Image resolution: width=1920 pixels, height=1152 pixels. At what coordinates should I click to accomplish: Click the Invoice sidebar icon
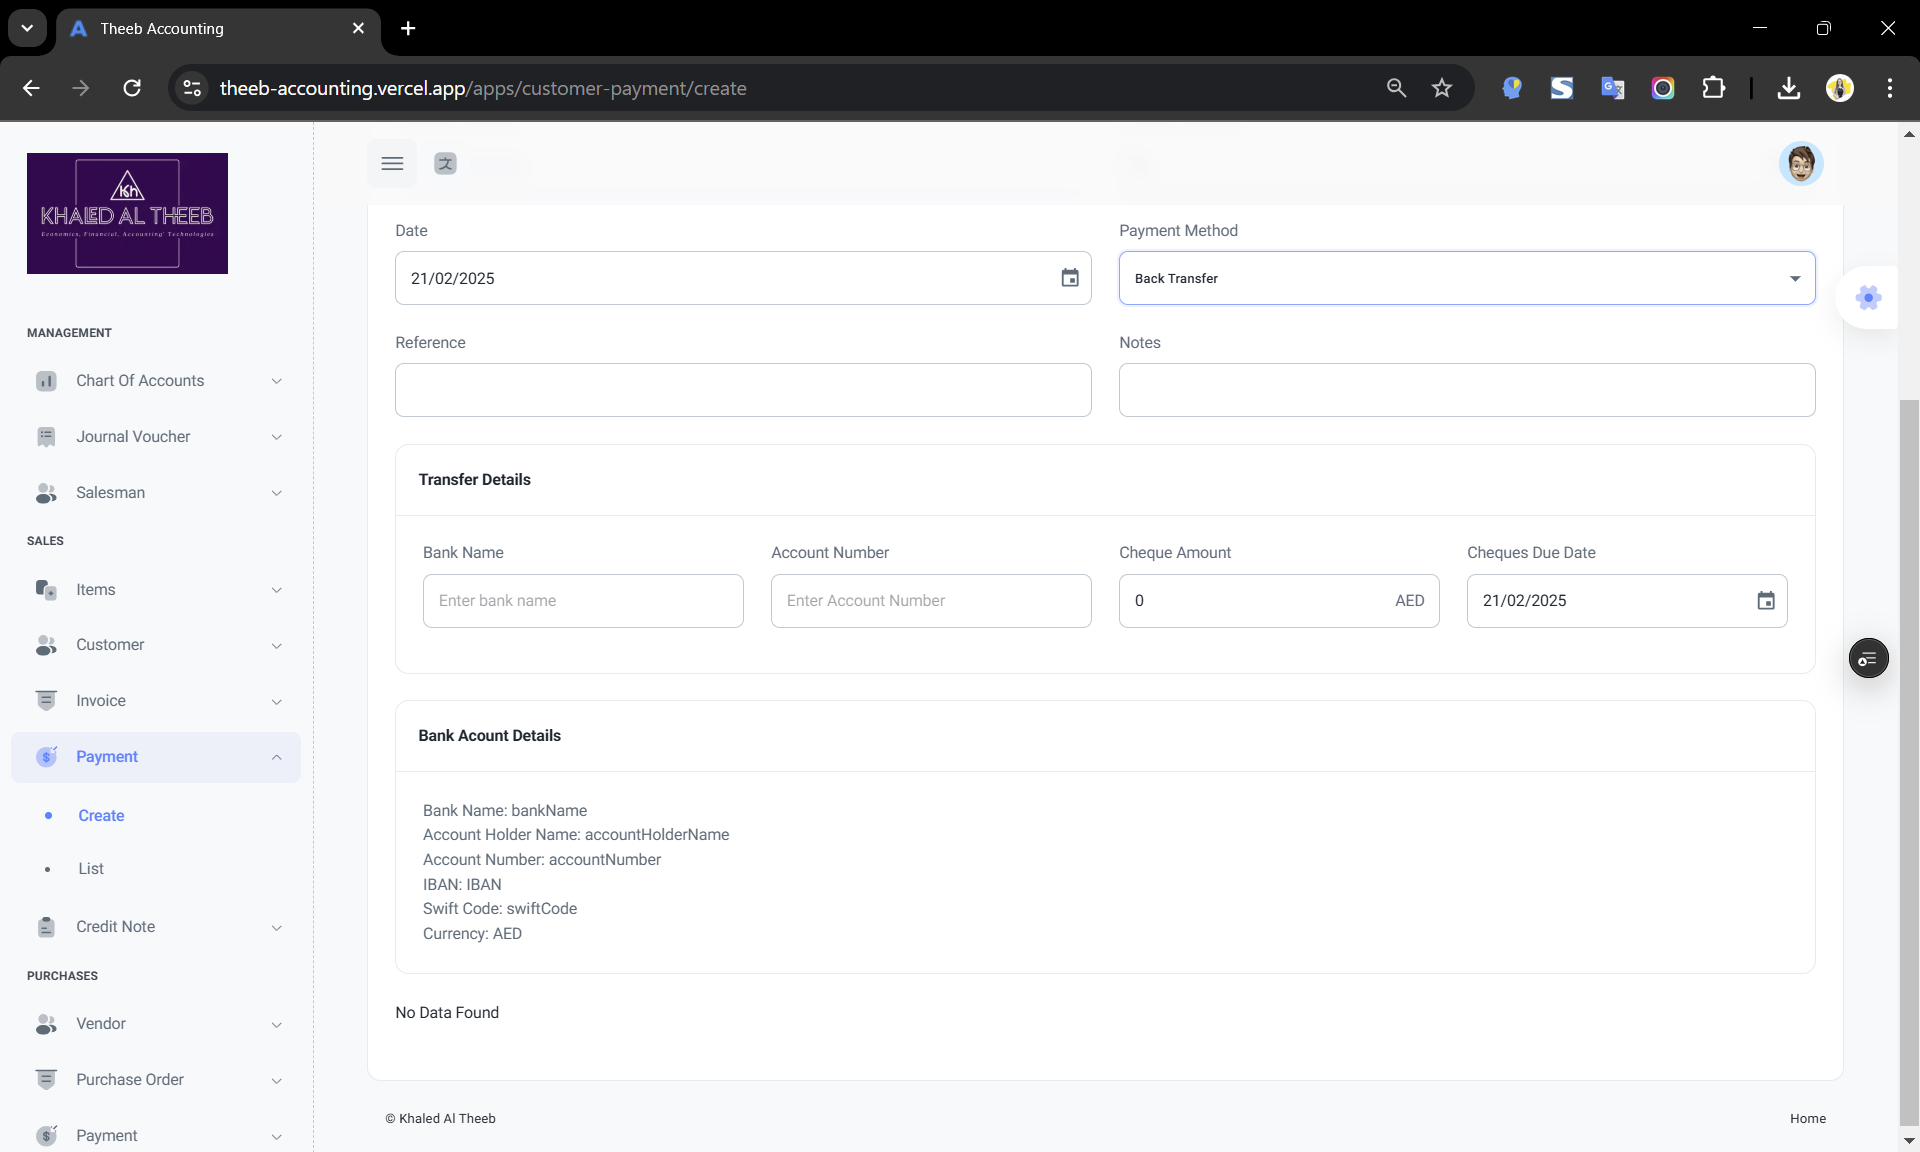tap(46, 701)
